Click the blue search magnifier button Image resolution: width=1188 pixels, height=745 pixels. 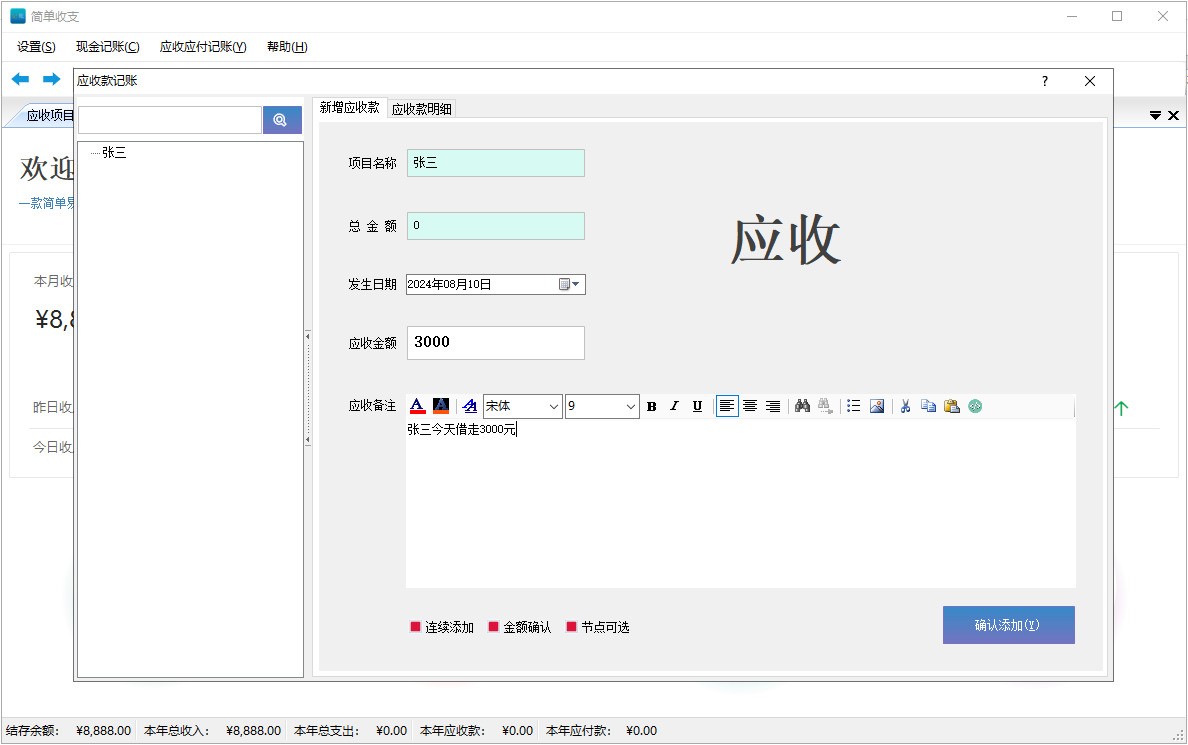(281, 119)
